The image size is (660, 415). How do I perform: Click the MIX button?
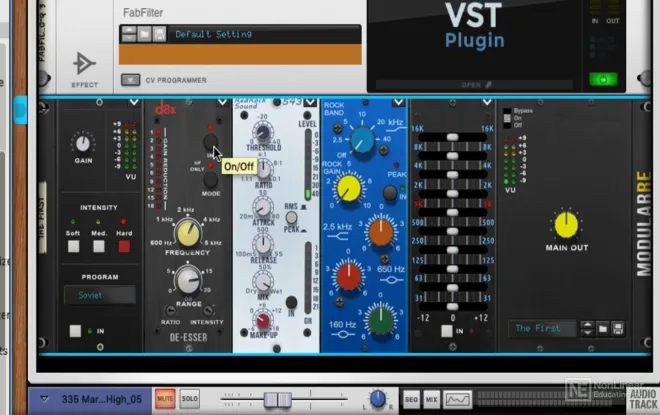(x=431, y=399)
